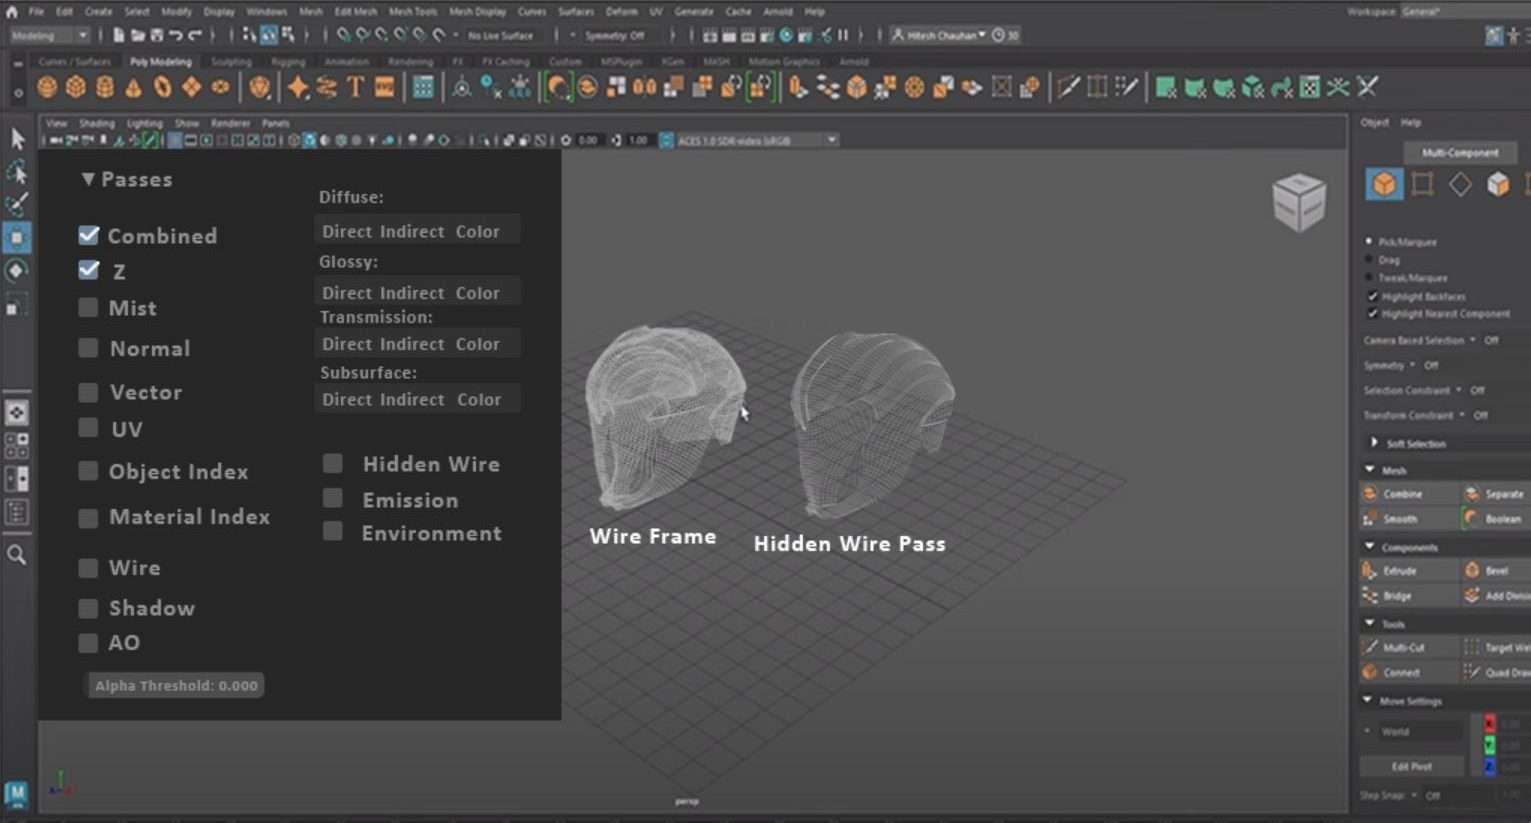Open the Modeling menu set dropdown

pos(49,35)
